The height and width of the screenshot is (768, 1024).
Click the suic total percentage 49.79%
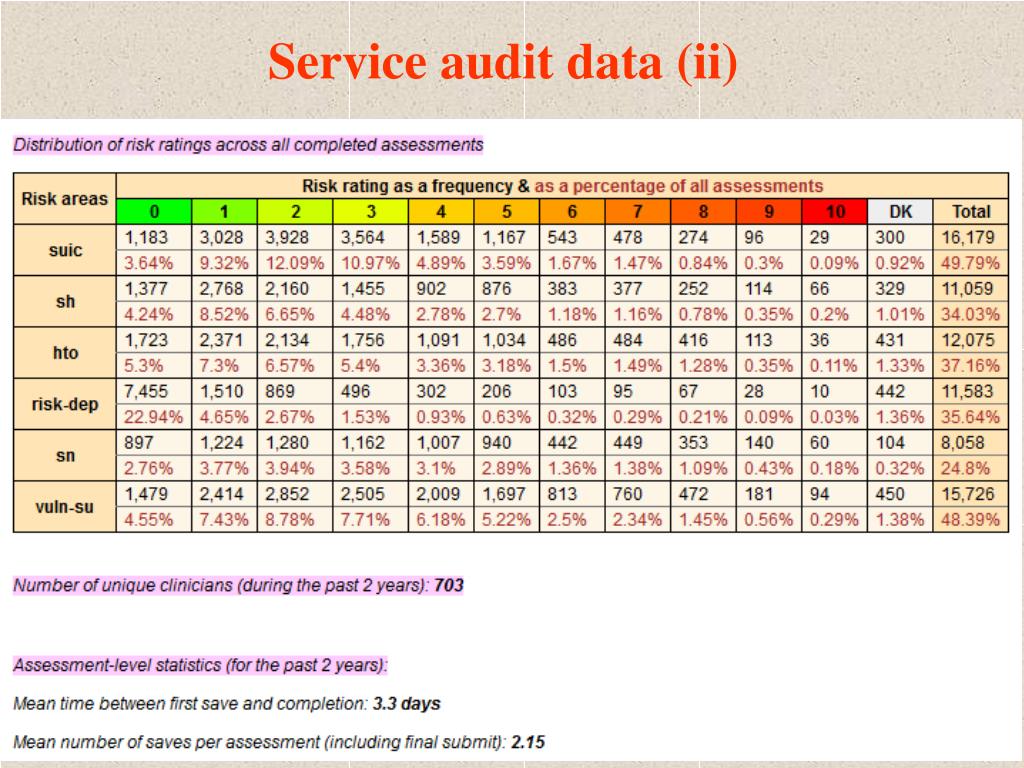tap(970, 263)
